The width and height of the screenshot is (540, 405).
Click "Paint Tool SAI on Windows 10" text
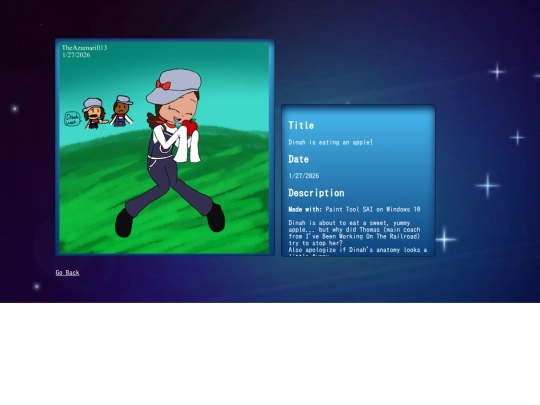[373, 209]
